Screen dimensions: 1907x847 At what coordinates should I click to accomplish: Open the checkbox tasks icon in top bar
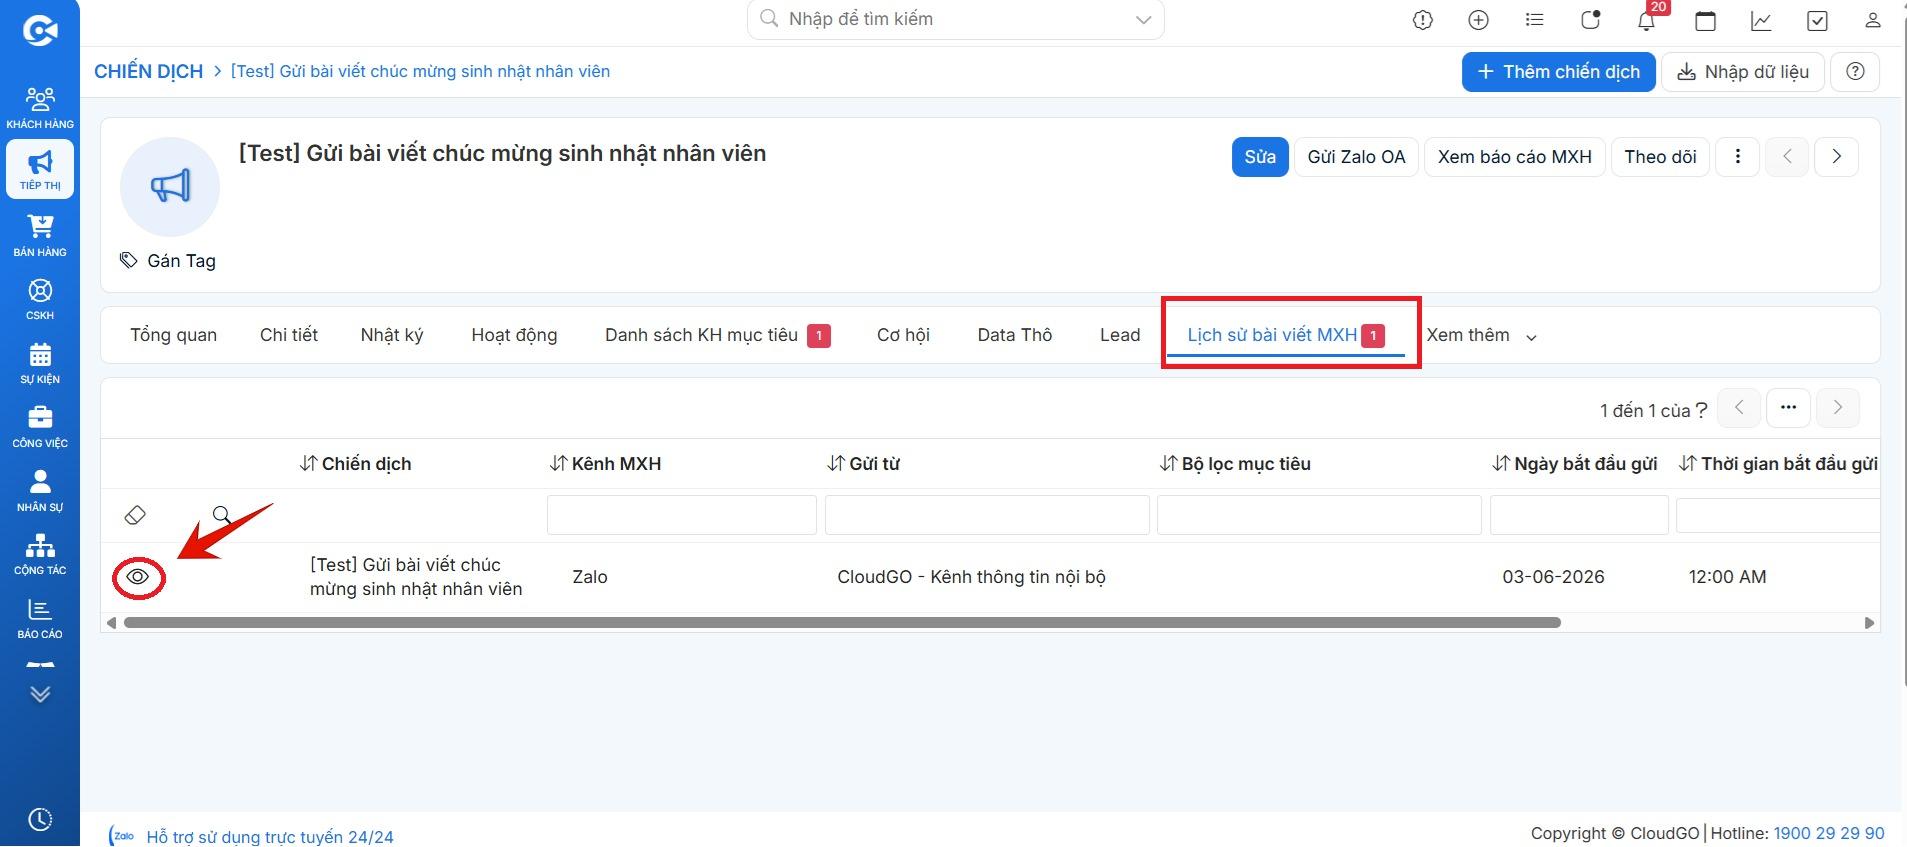coord(1817,20)
